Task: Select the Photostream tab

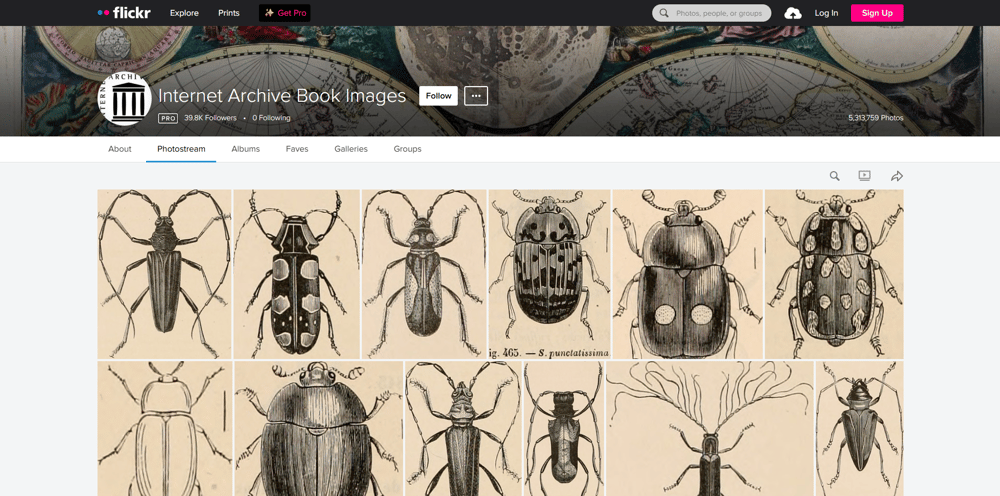Action: 181,149
